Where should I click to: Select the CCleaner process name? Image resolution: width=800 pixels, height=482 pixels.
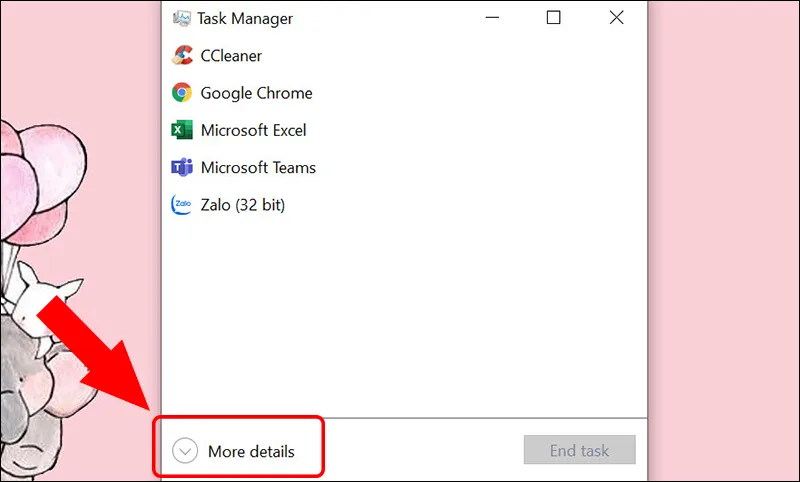coord(231,56)
